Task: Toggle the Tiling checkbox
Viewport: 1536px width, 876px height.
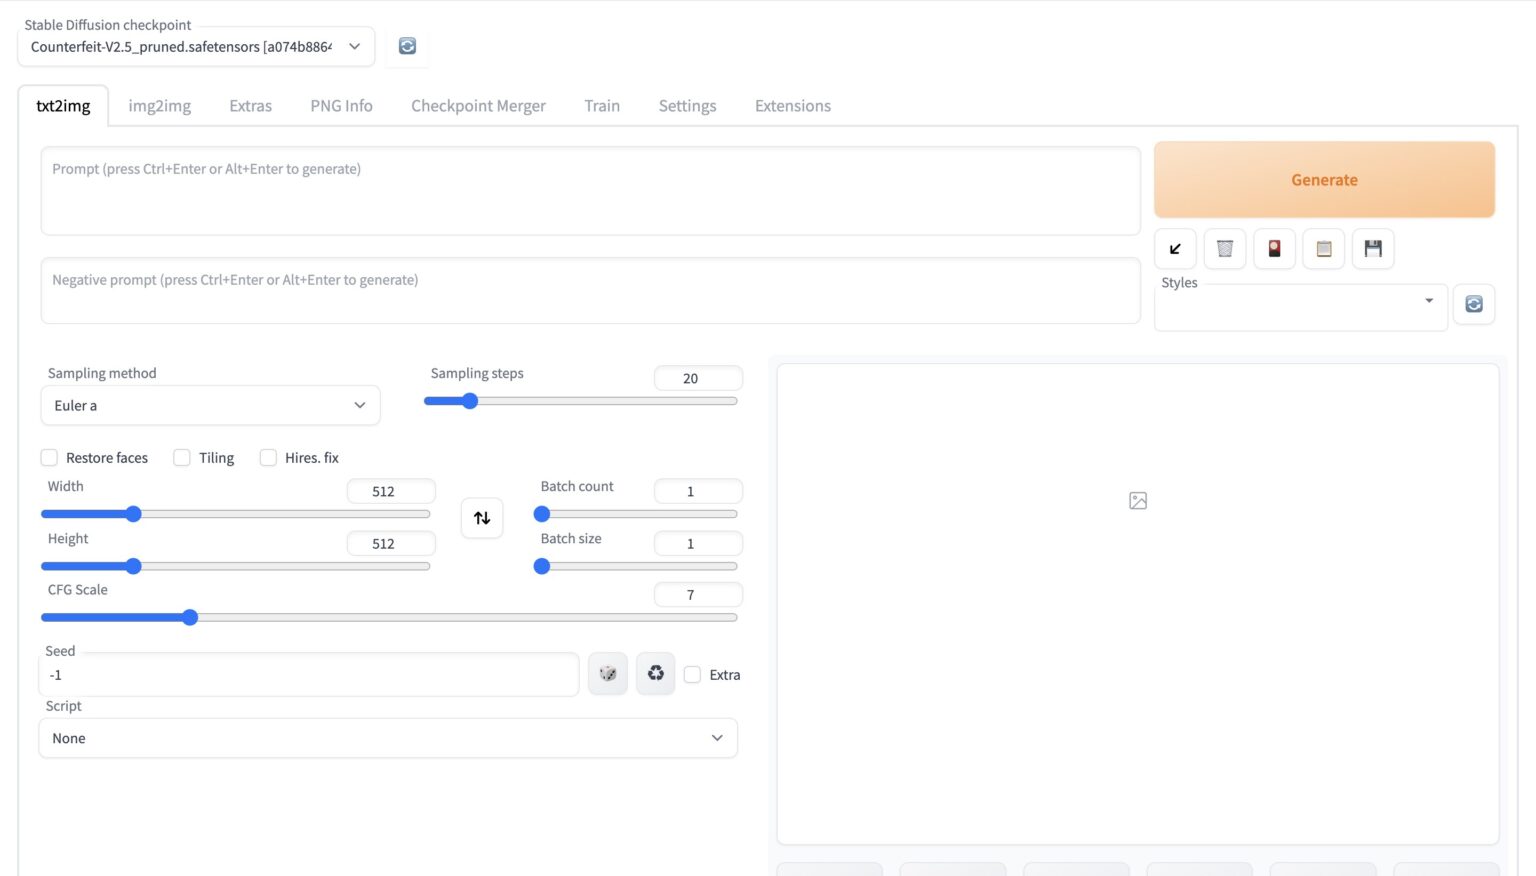Action: point(182,458)
